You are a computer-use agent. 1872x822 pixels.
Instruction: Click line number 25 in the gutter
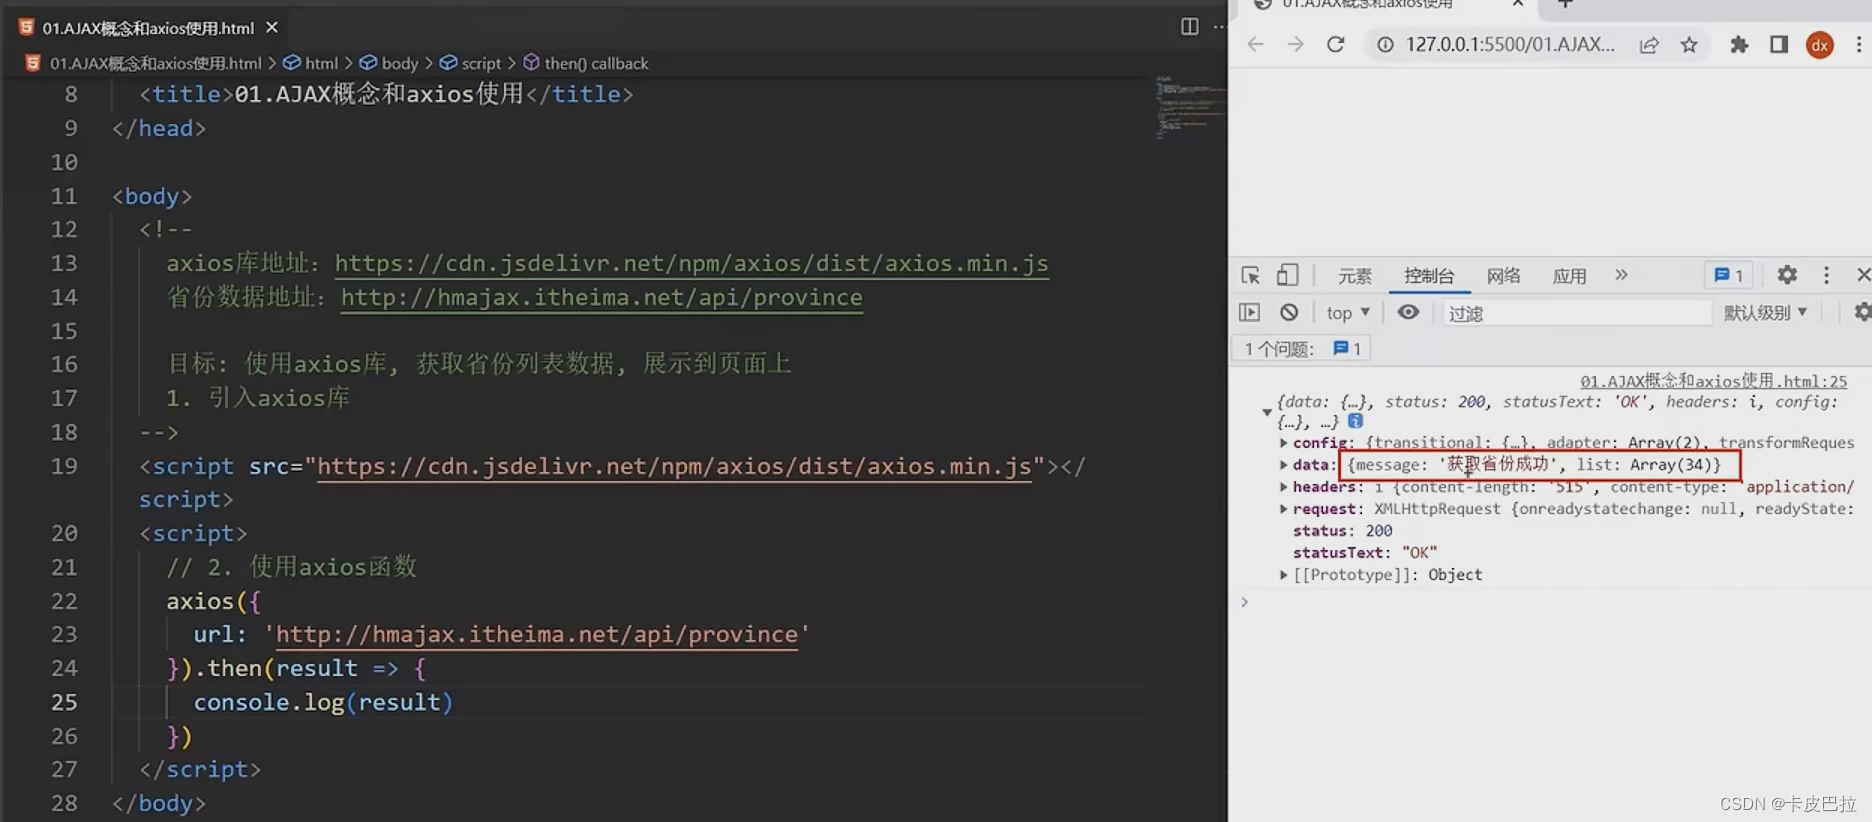64,702
